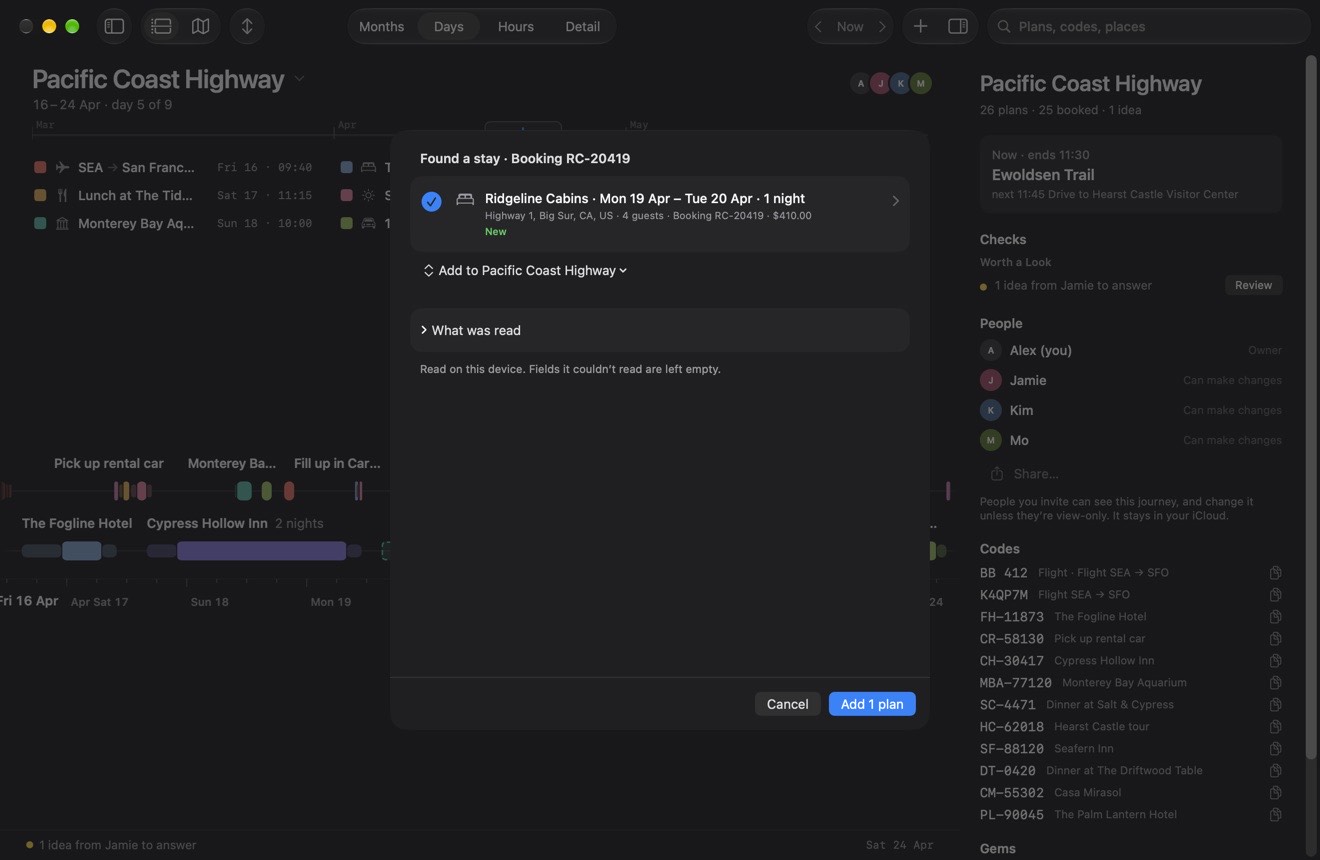
Task: Go to next period arrow
Action: tap(882, 26)
